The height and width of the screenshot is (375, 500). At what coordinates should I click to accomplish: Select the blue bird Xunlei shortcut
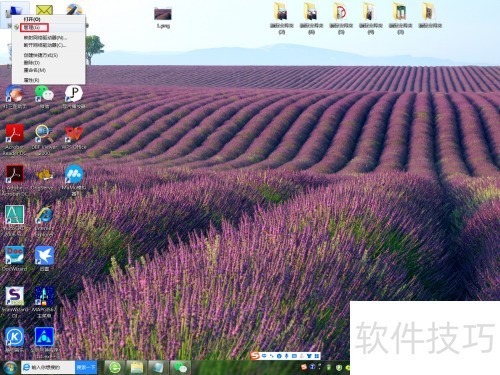pos(44,259)
